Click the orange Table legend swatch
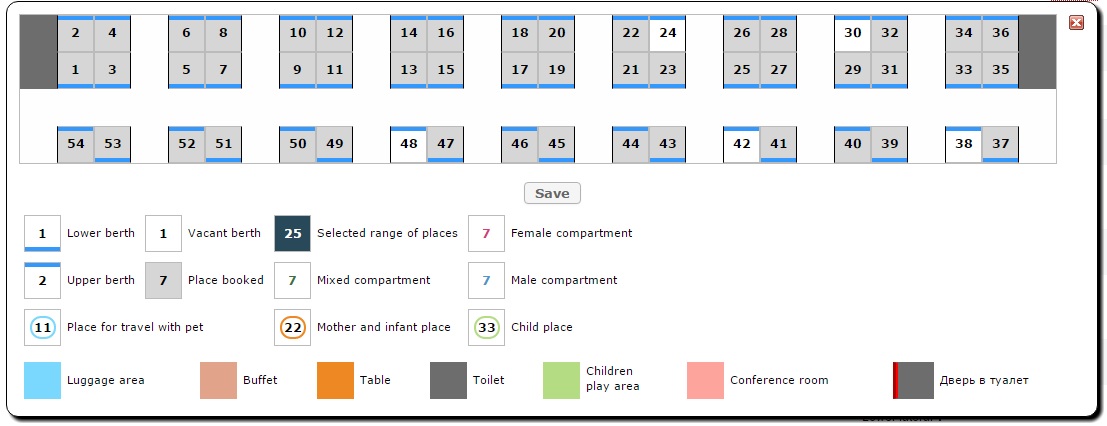The width and height of the screenshot is (1107, 426). pos(335,380)
